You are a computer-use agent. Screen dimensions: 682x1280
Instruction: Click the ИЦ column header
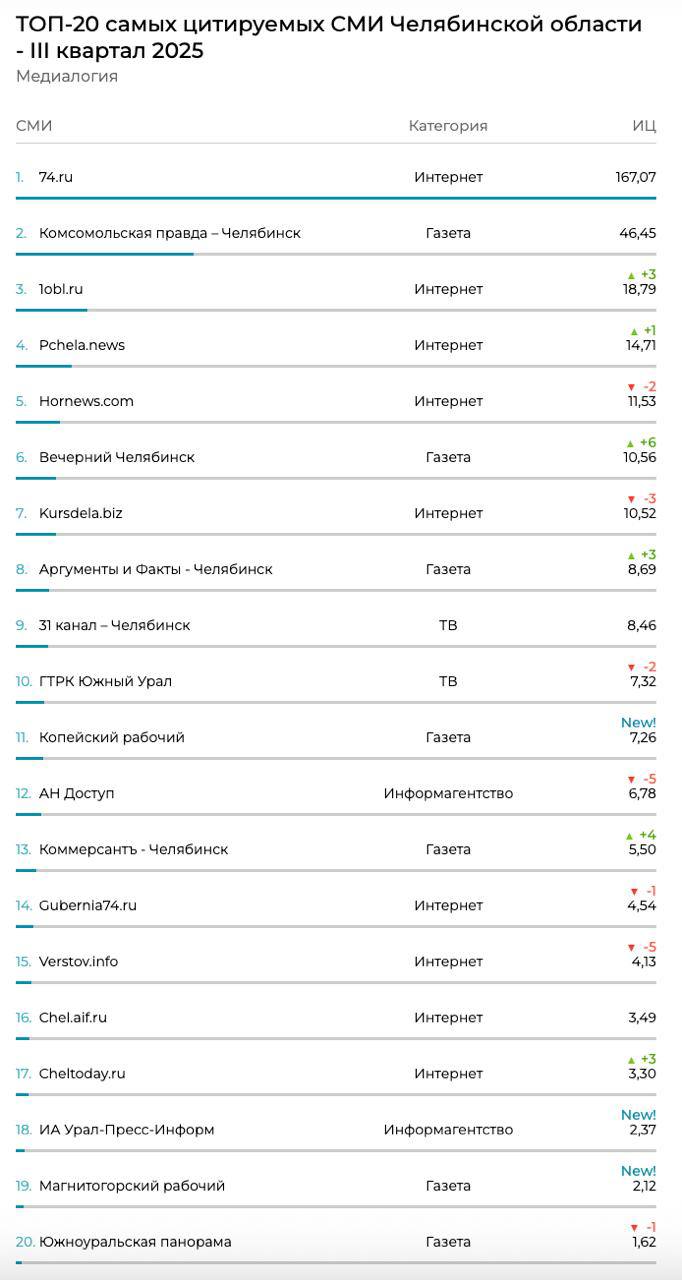[644, 126]
